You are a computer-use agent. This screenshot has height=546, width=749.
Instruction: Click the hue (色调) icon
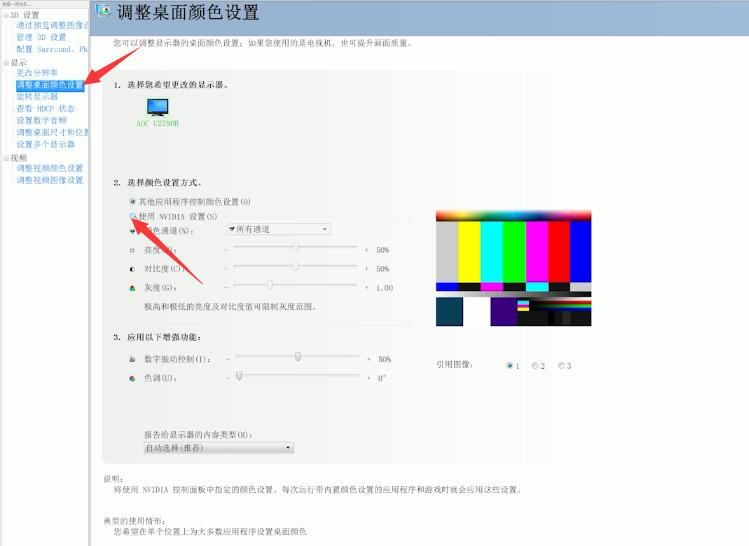132,378
